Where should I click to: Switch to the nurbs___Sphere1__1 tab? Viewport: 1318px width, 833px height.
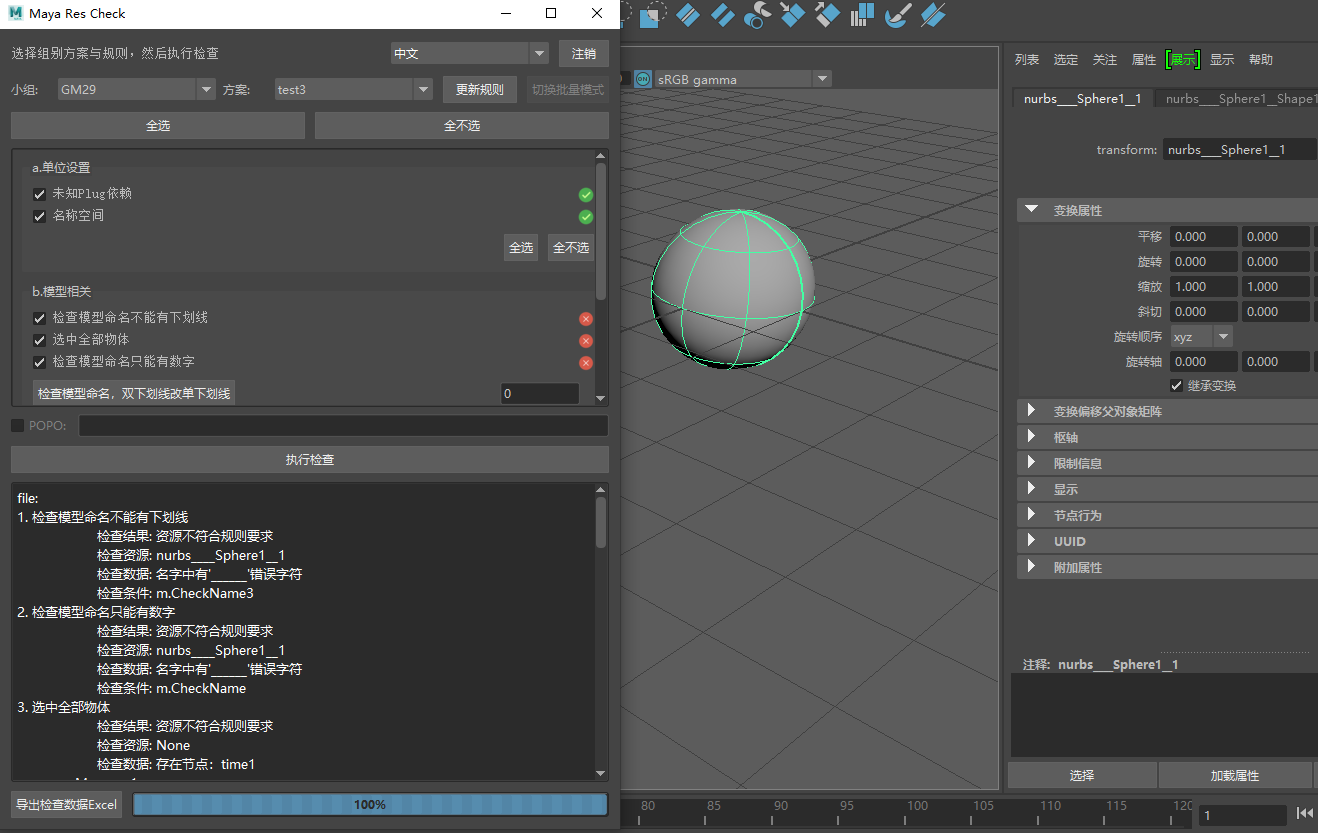point(1082,99)
